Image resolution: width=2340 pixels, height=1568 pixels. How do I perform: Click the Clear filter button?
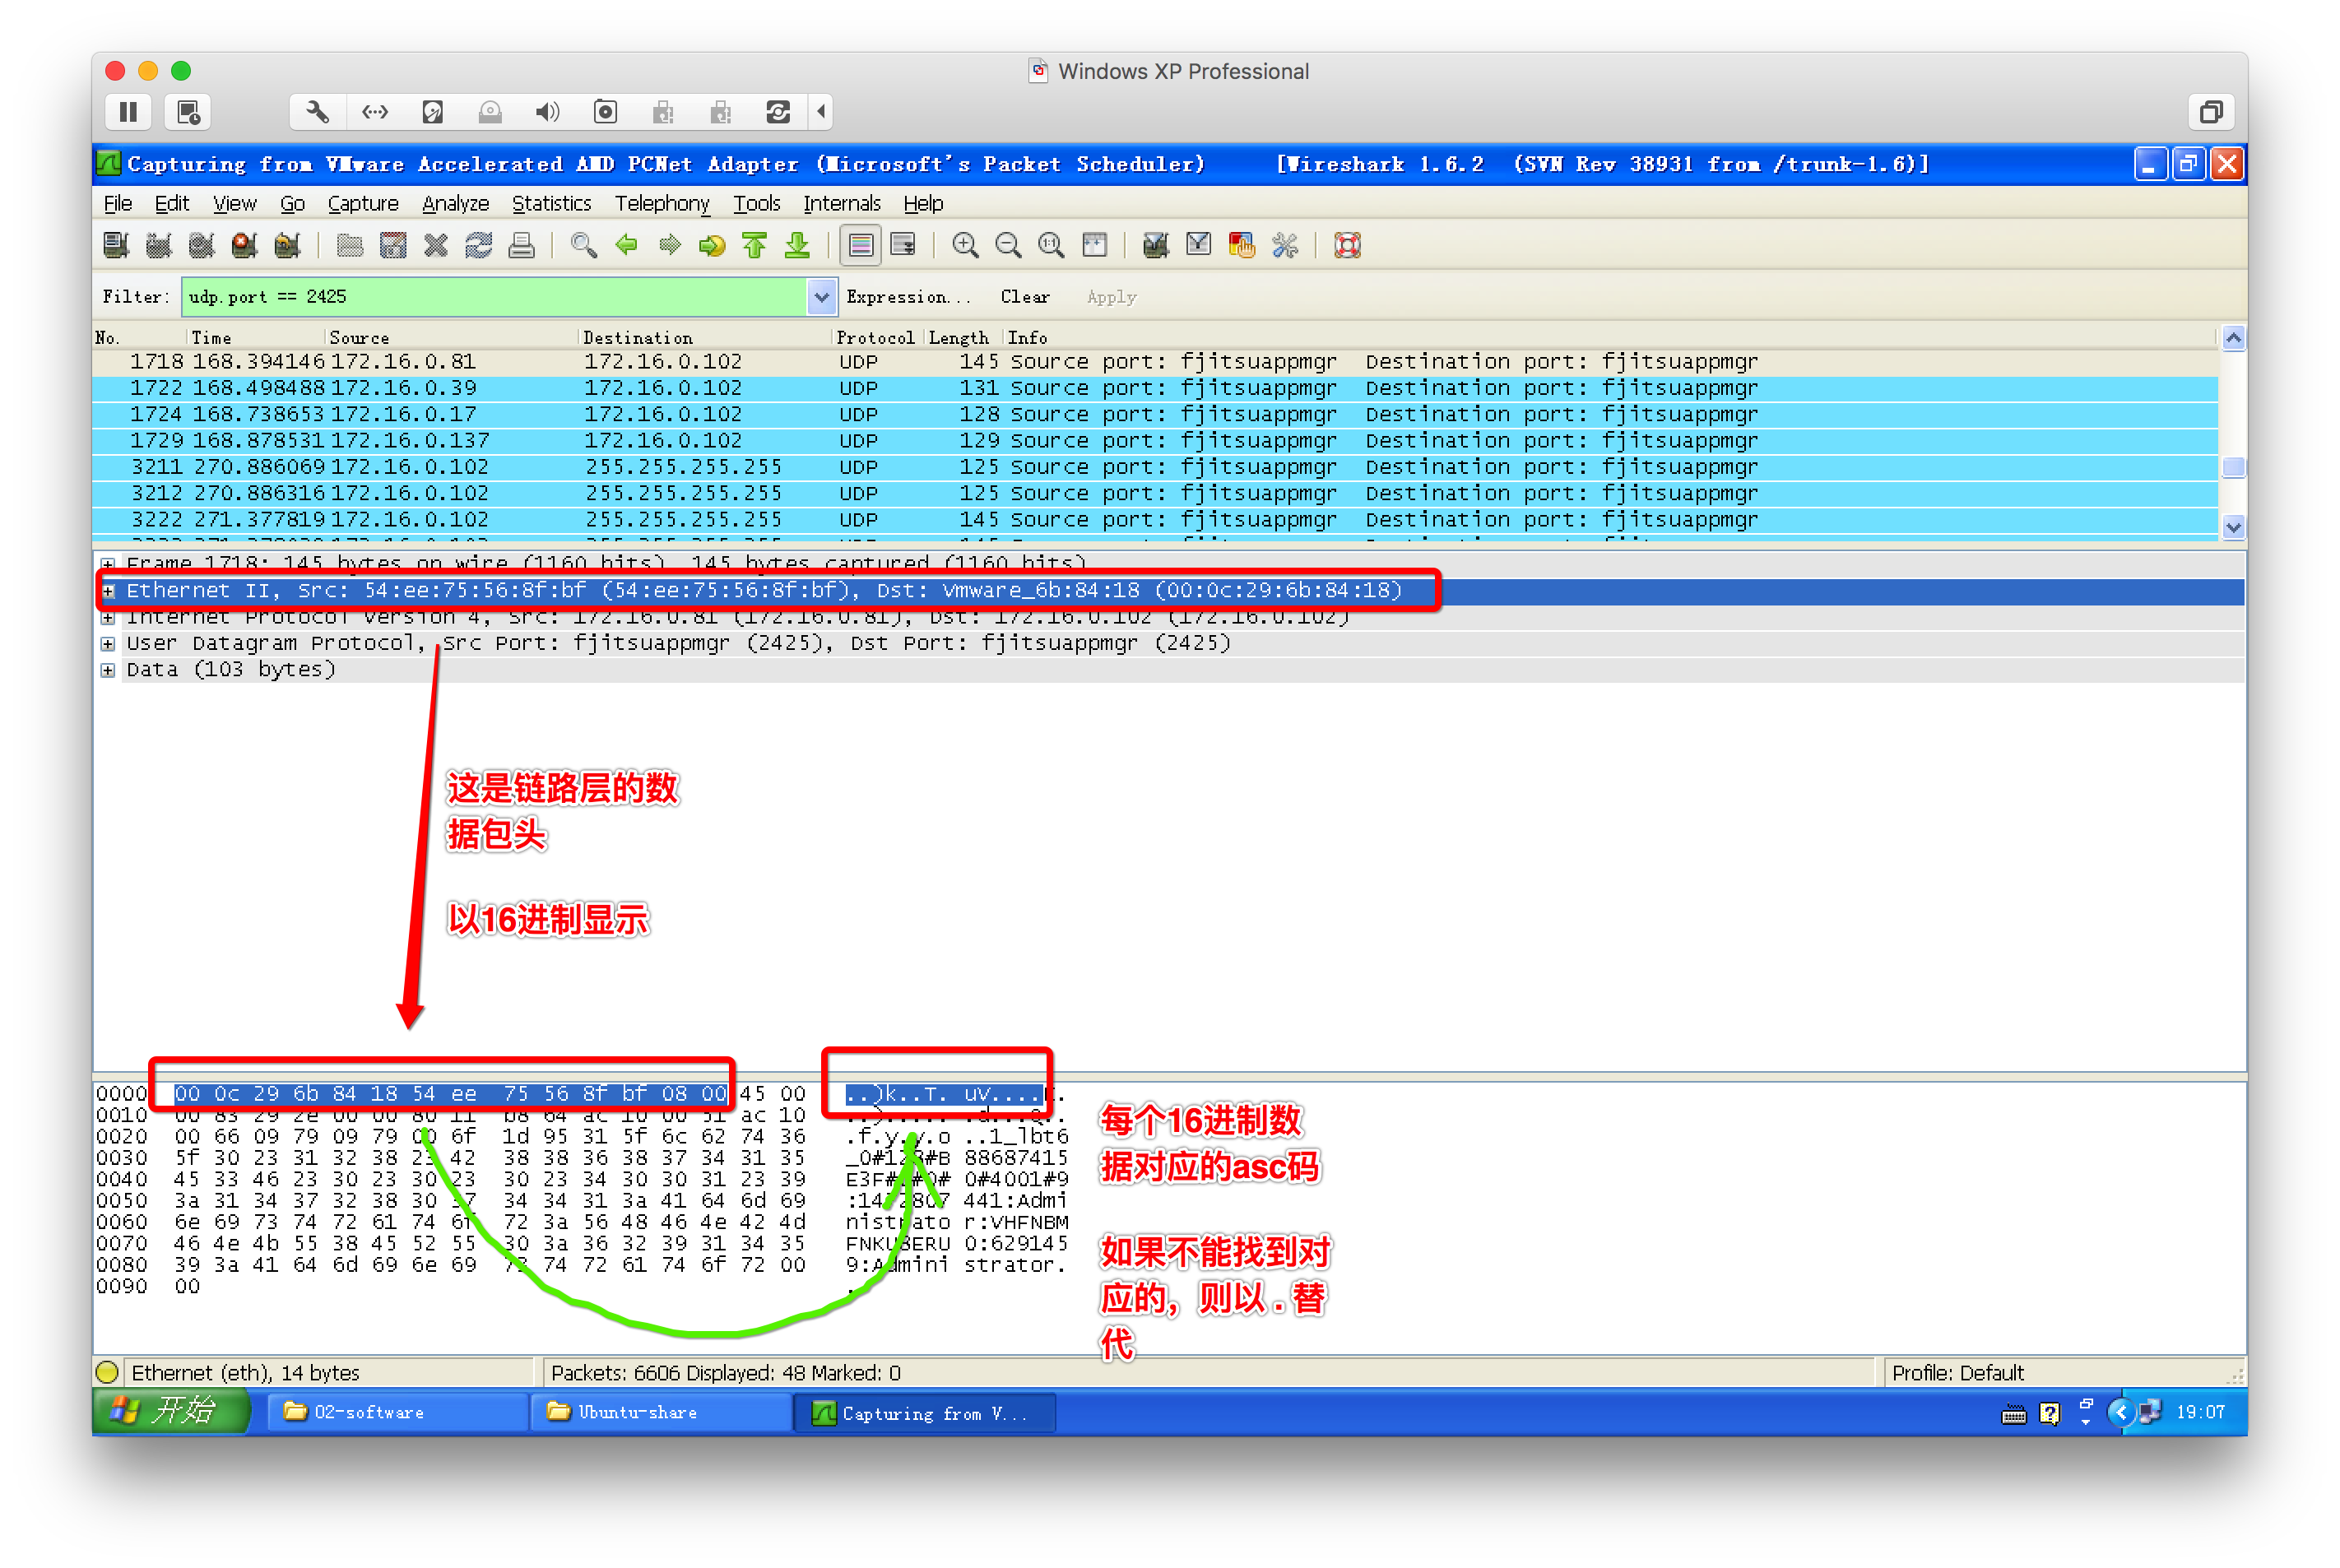tap(1024, 297)
